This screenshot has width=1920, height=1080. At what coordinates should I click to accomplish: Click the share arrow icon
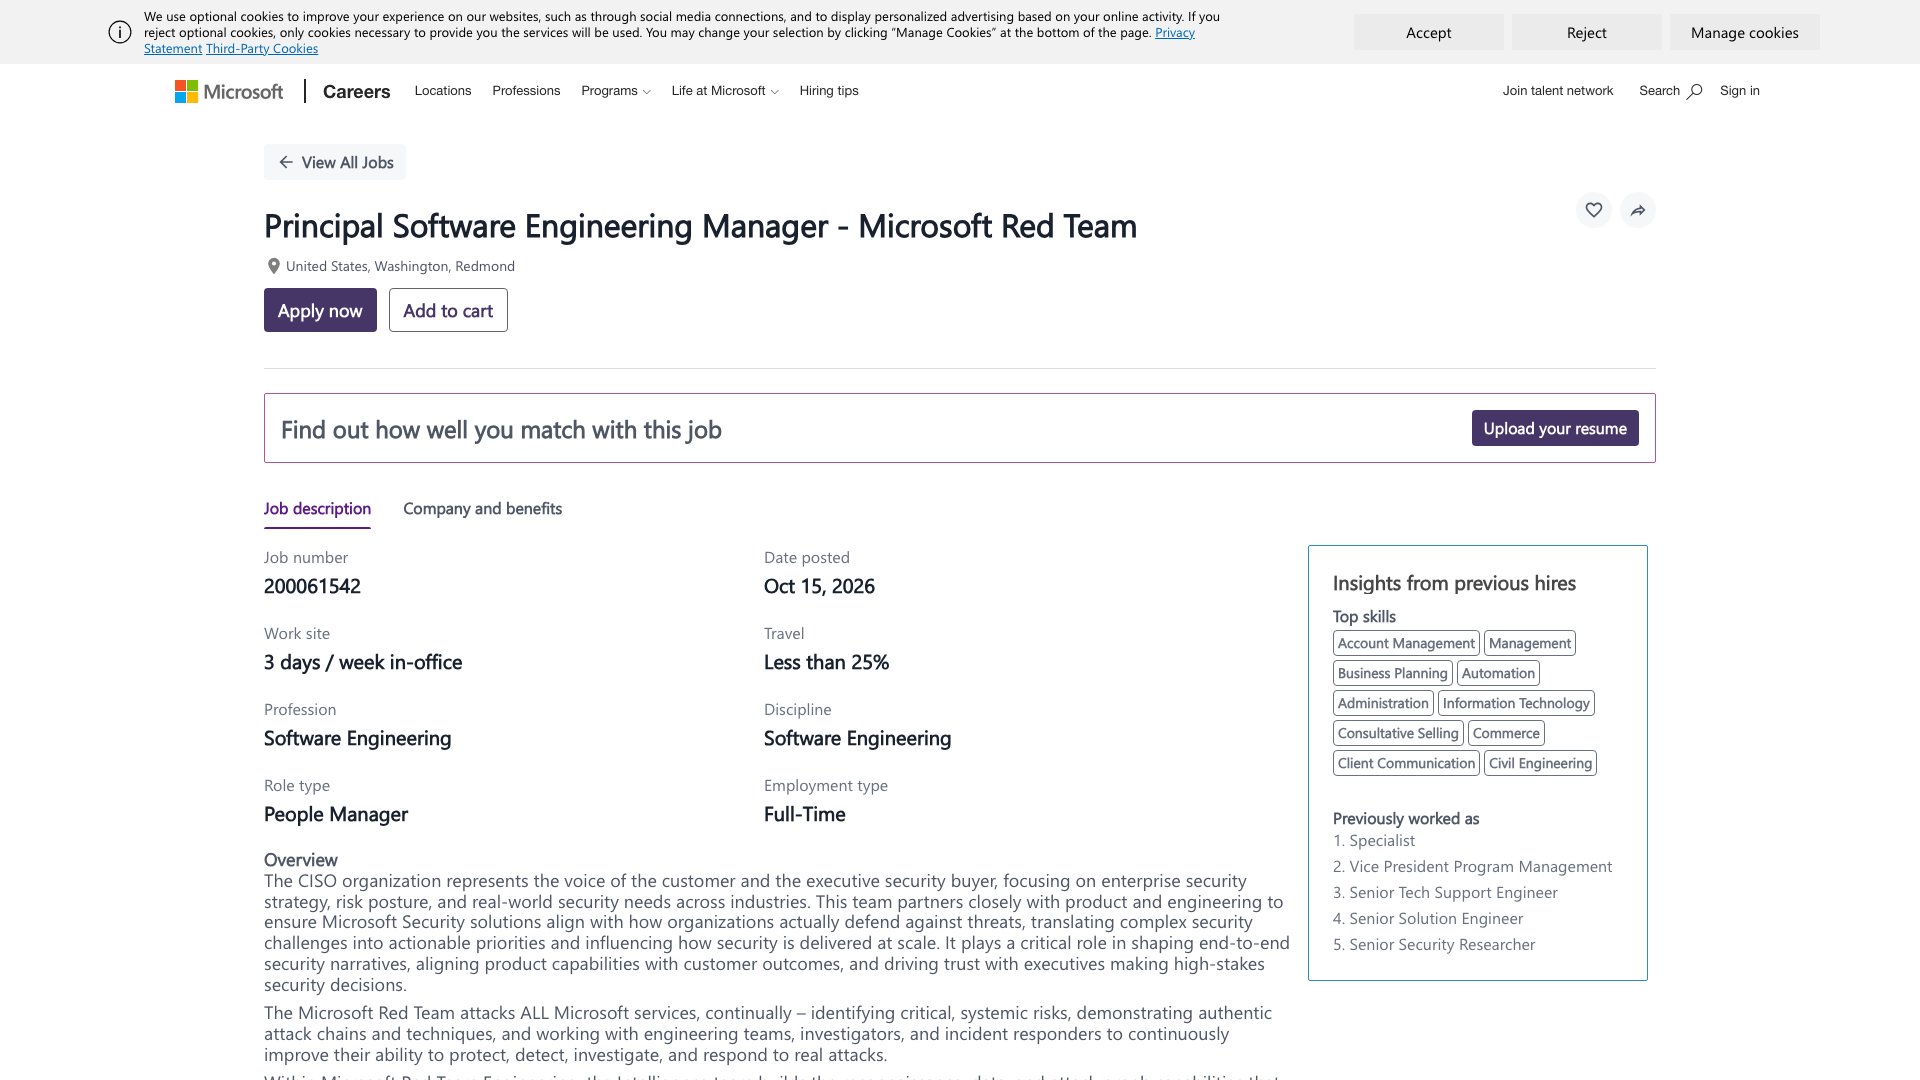pos(1638,210)
